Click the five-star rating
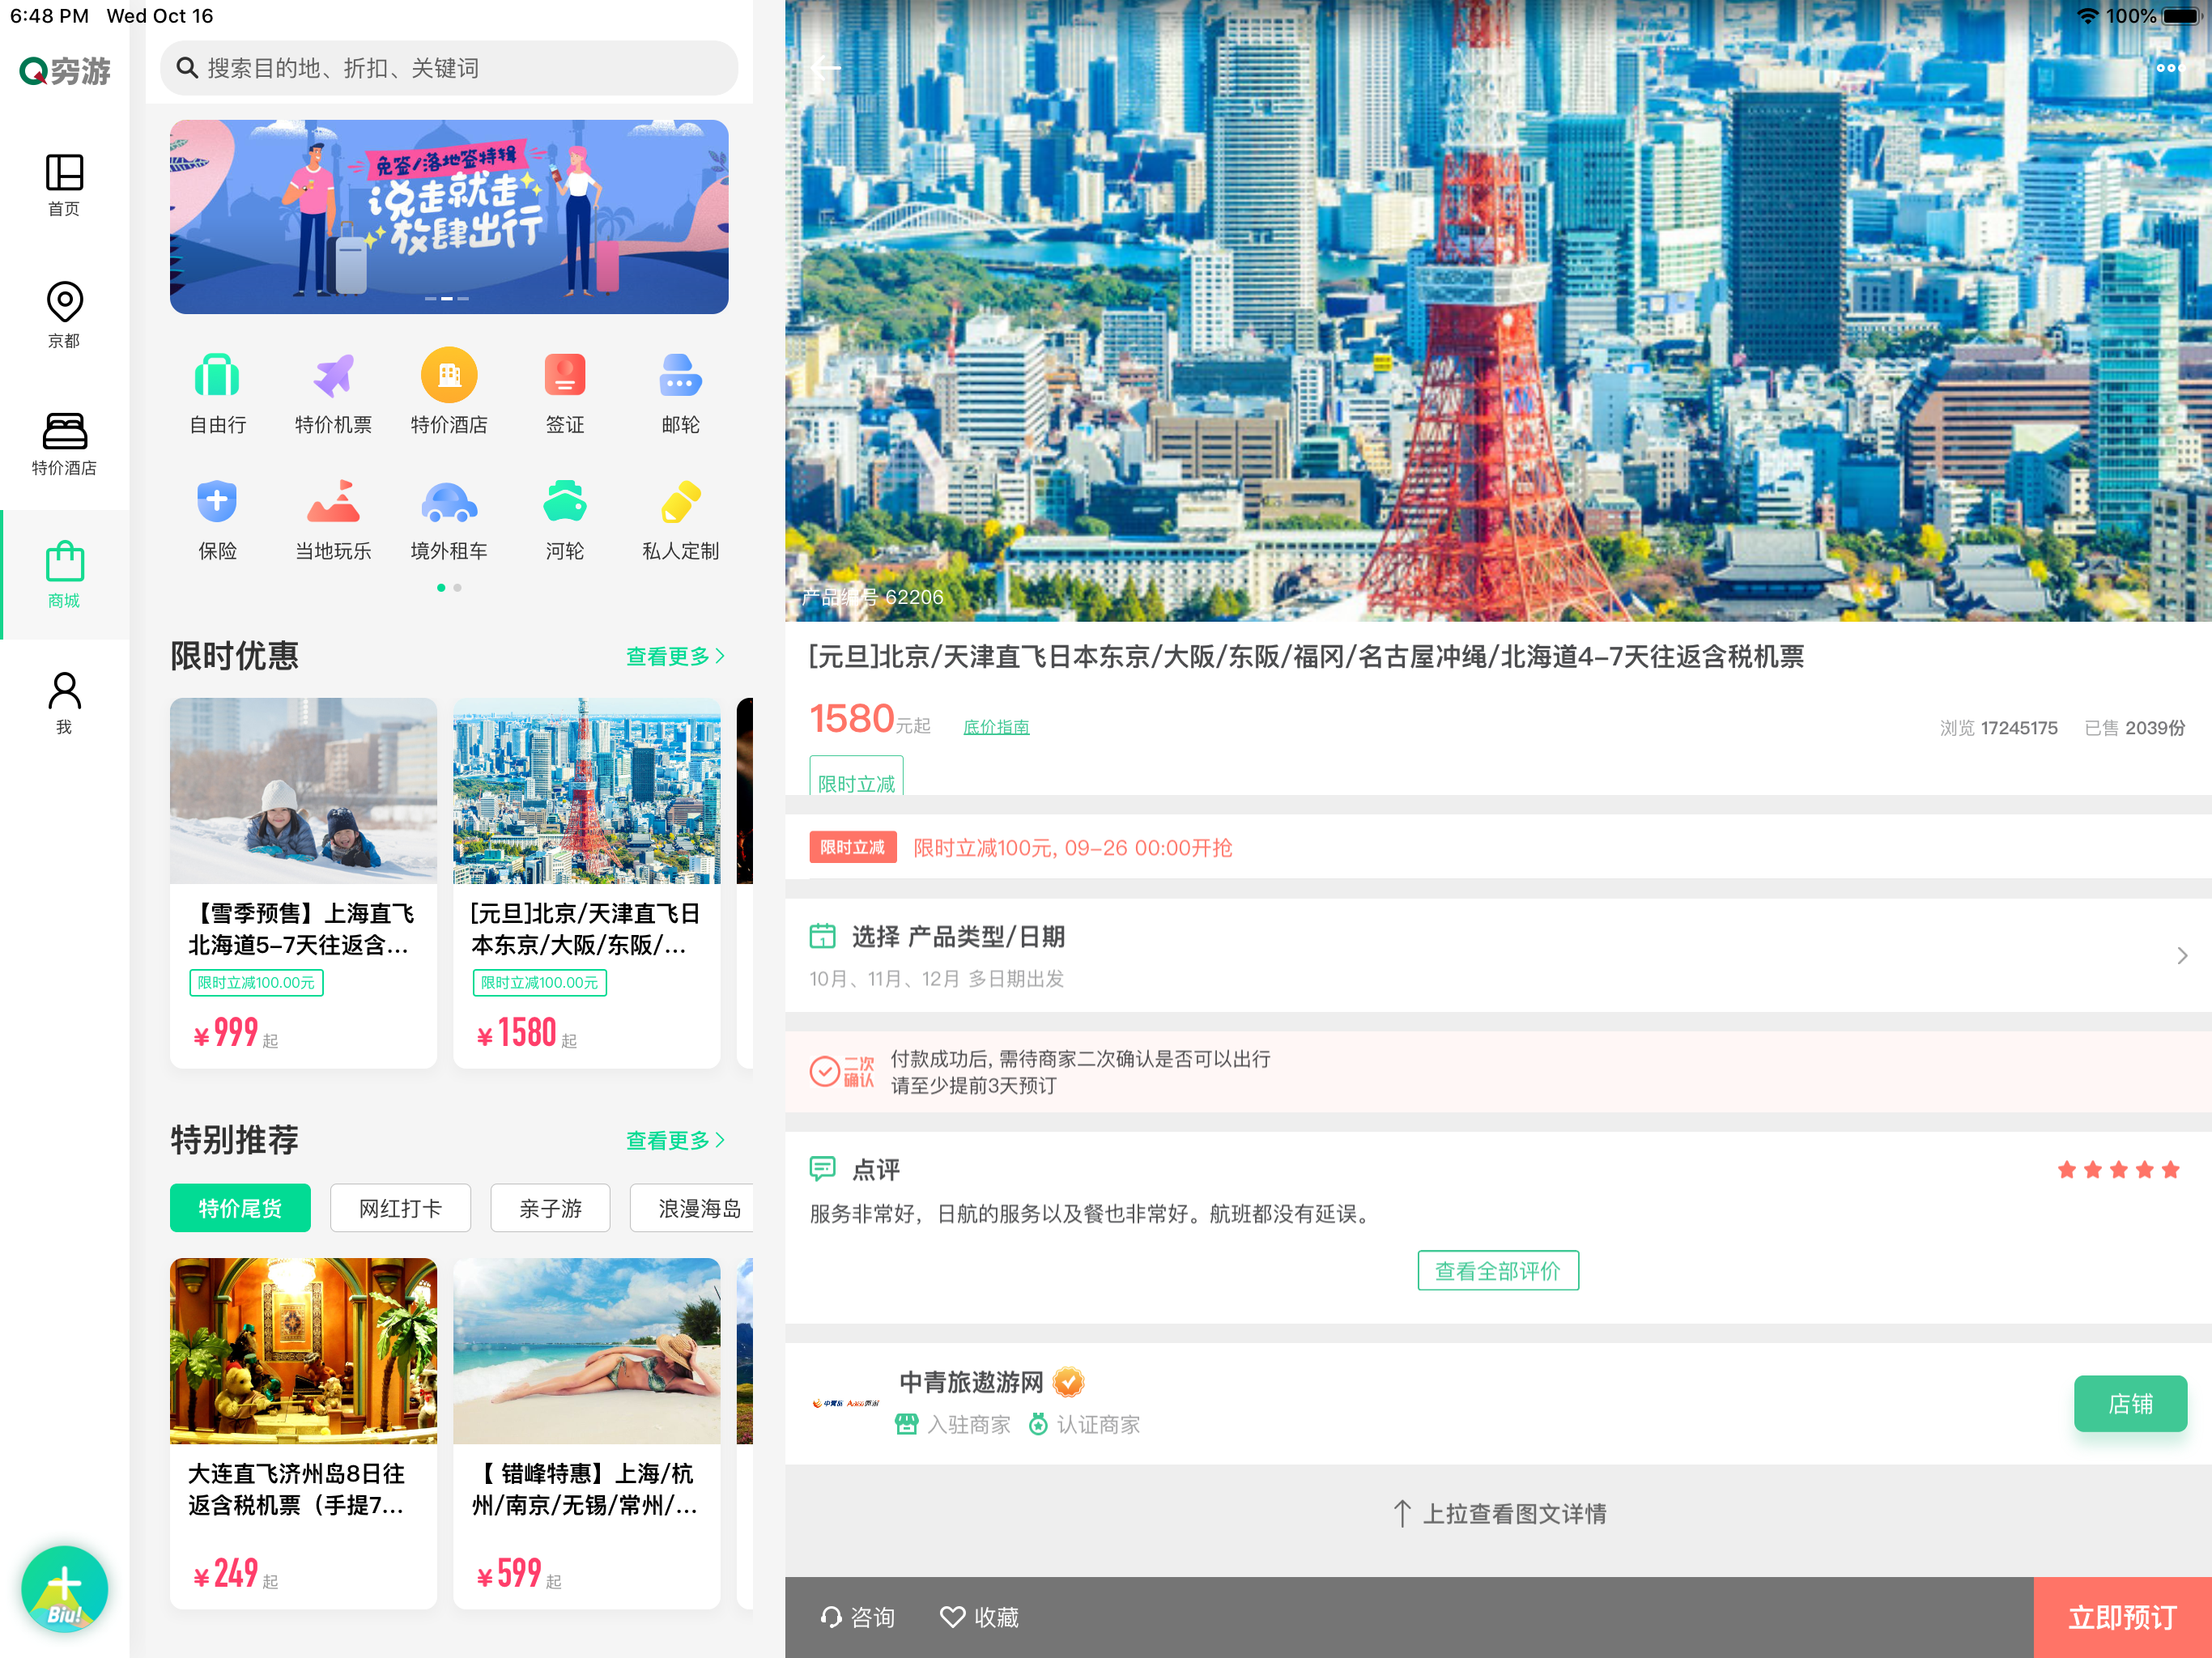 (x=2118, y=1169)
